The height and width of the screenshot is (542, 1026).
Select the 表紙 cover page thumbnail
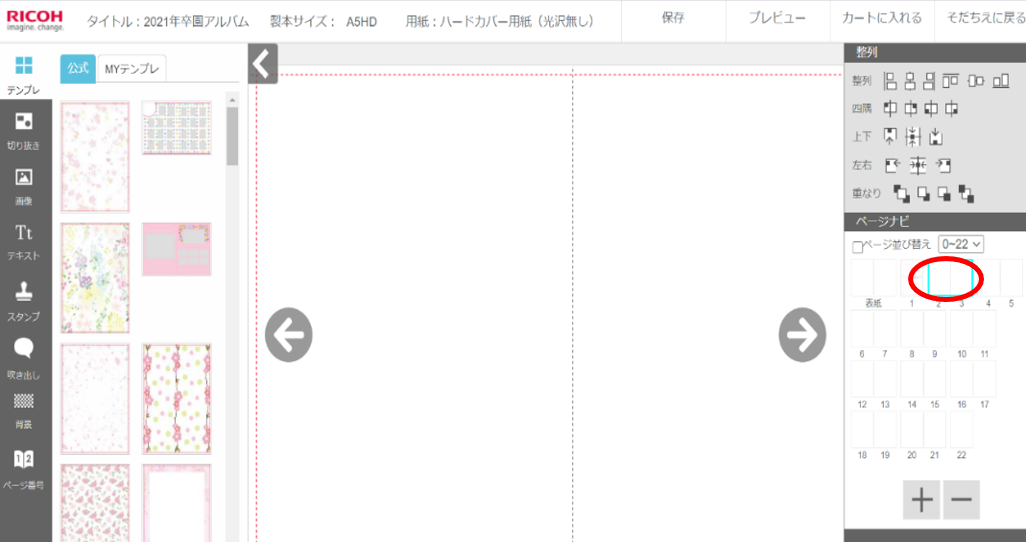point(874,279)
